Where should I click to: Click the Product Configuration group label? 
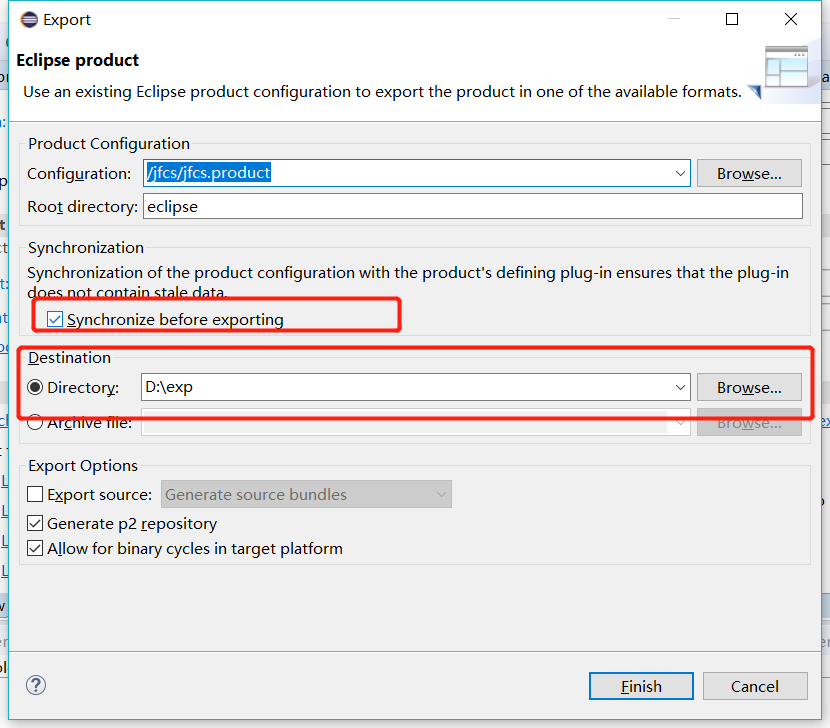click(109, 143)
